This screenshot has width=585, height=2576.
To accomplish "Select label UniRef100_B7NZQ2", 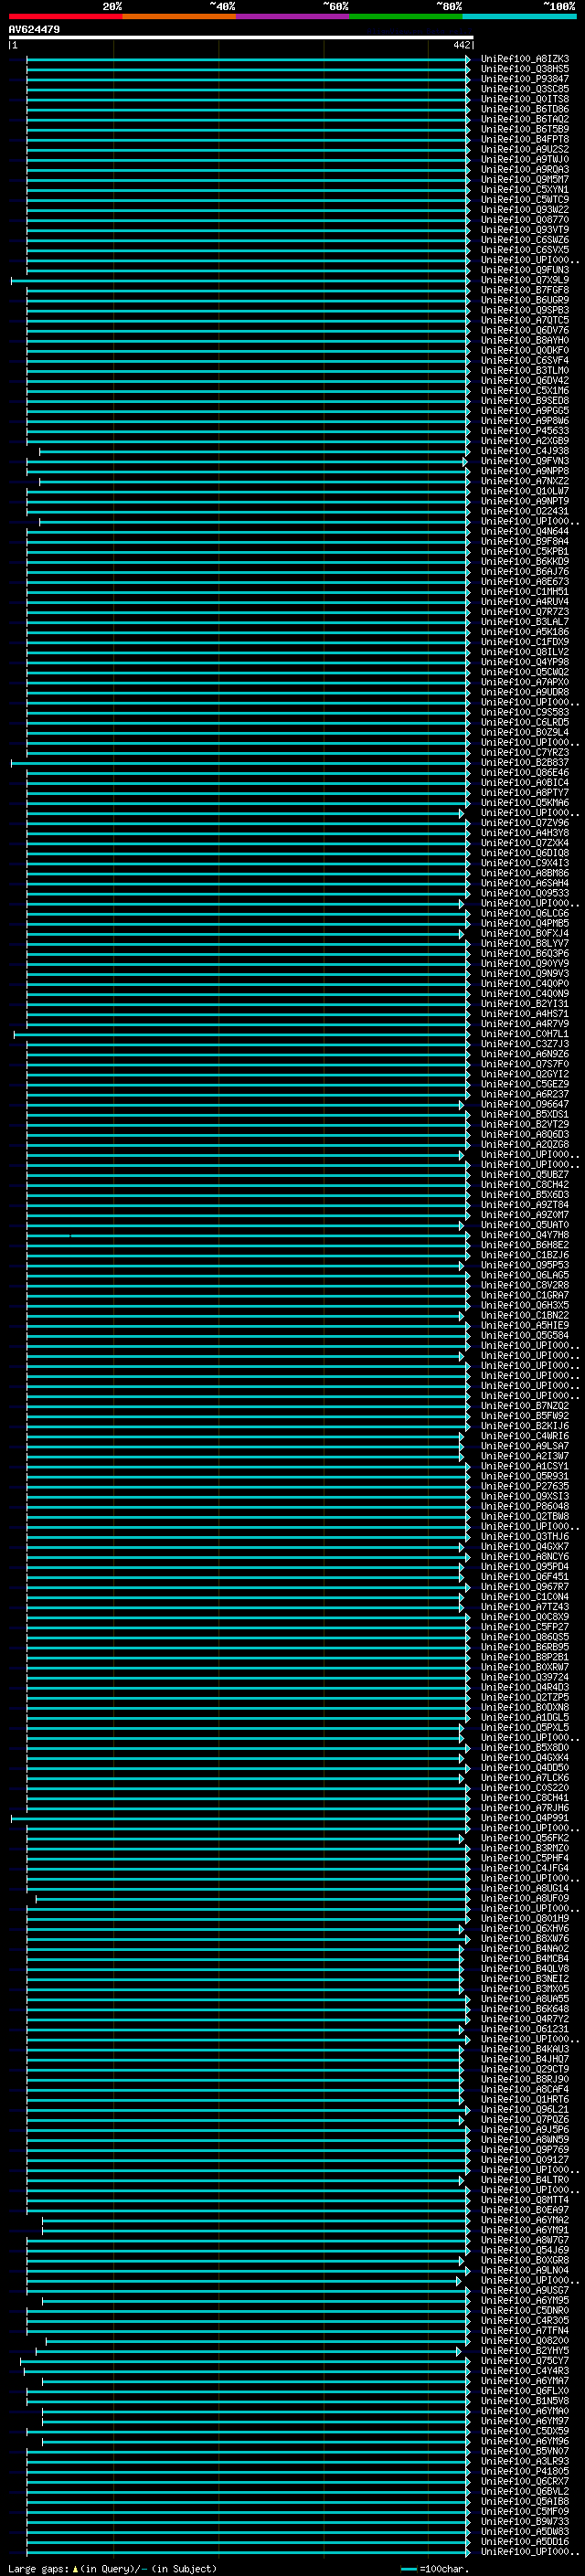I will (x=525, y=1406).
